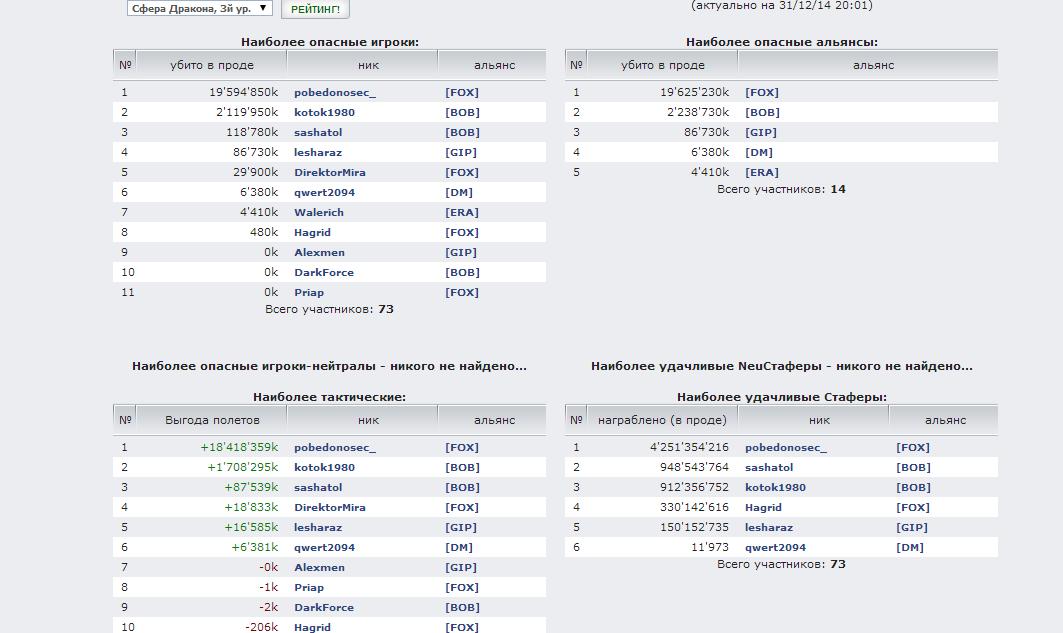Open [BOB] alliance in dangerous alliances table
The image size is (1063, 633).
pyautogui.click(x=761, y=112)
